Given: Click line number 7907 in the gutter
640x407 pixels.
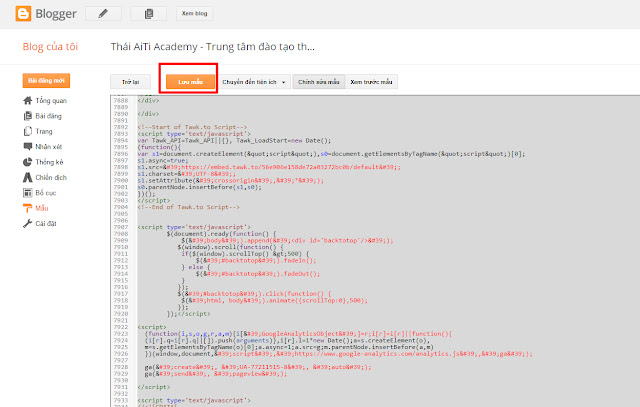Looking at the screenshot, I should pos(120,227).
